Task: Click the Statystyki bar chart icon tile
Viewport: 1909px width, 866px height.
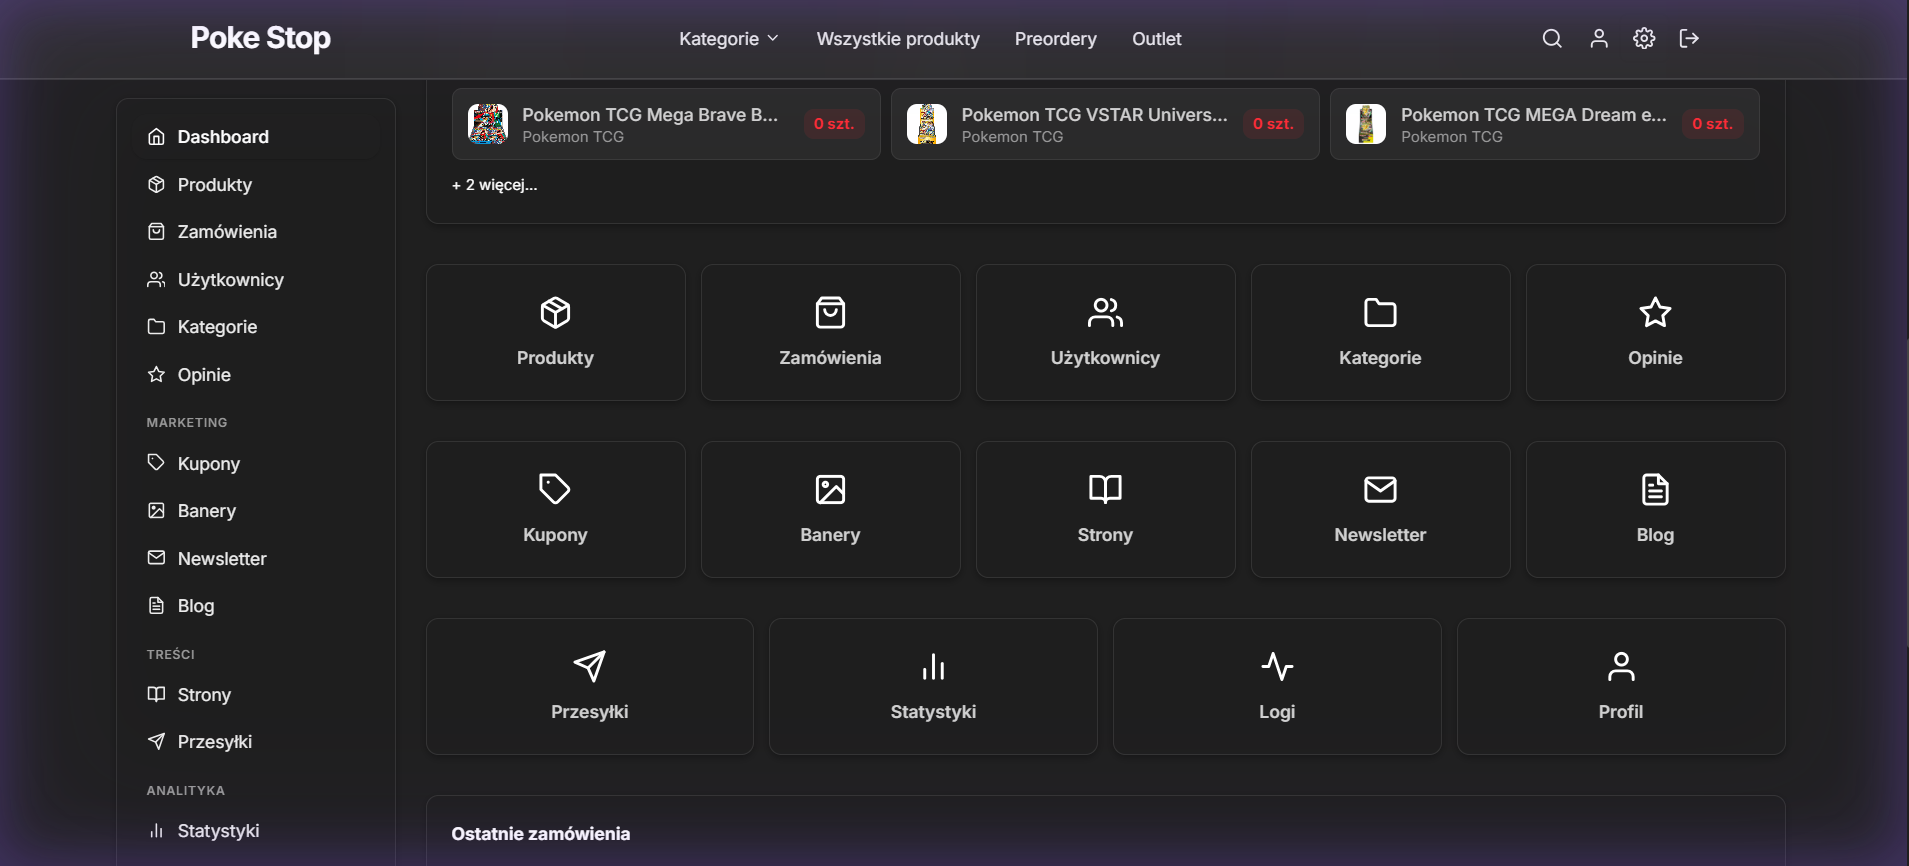Action: [933, 687]
